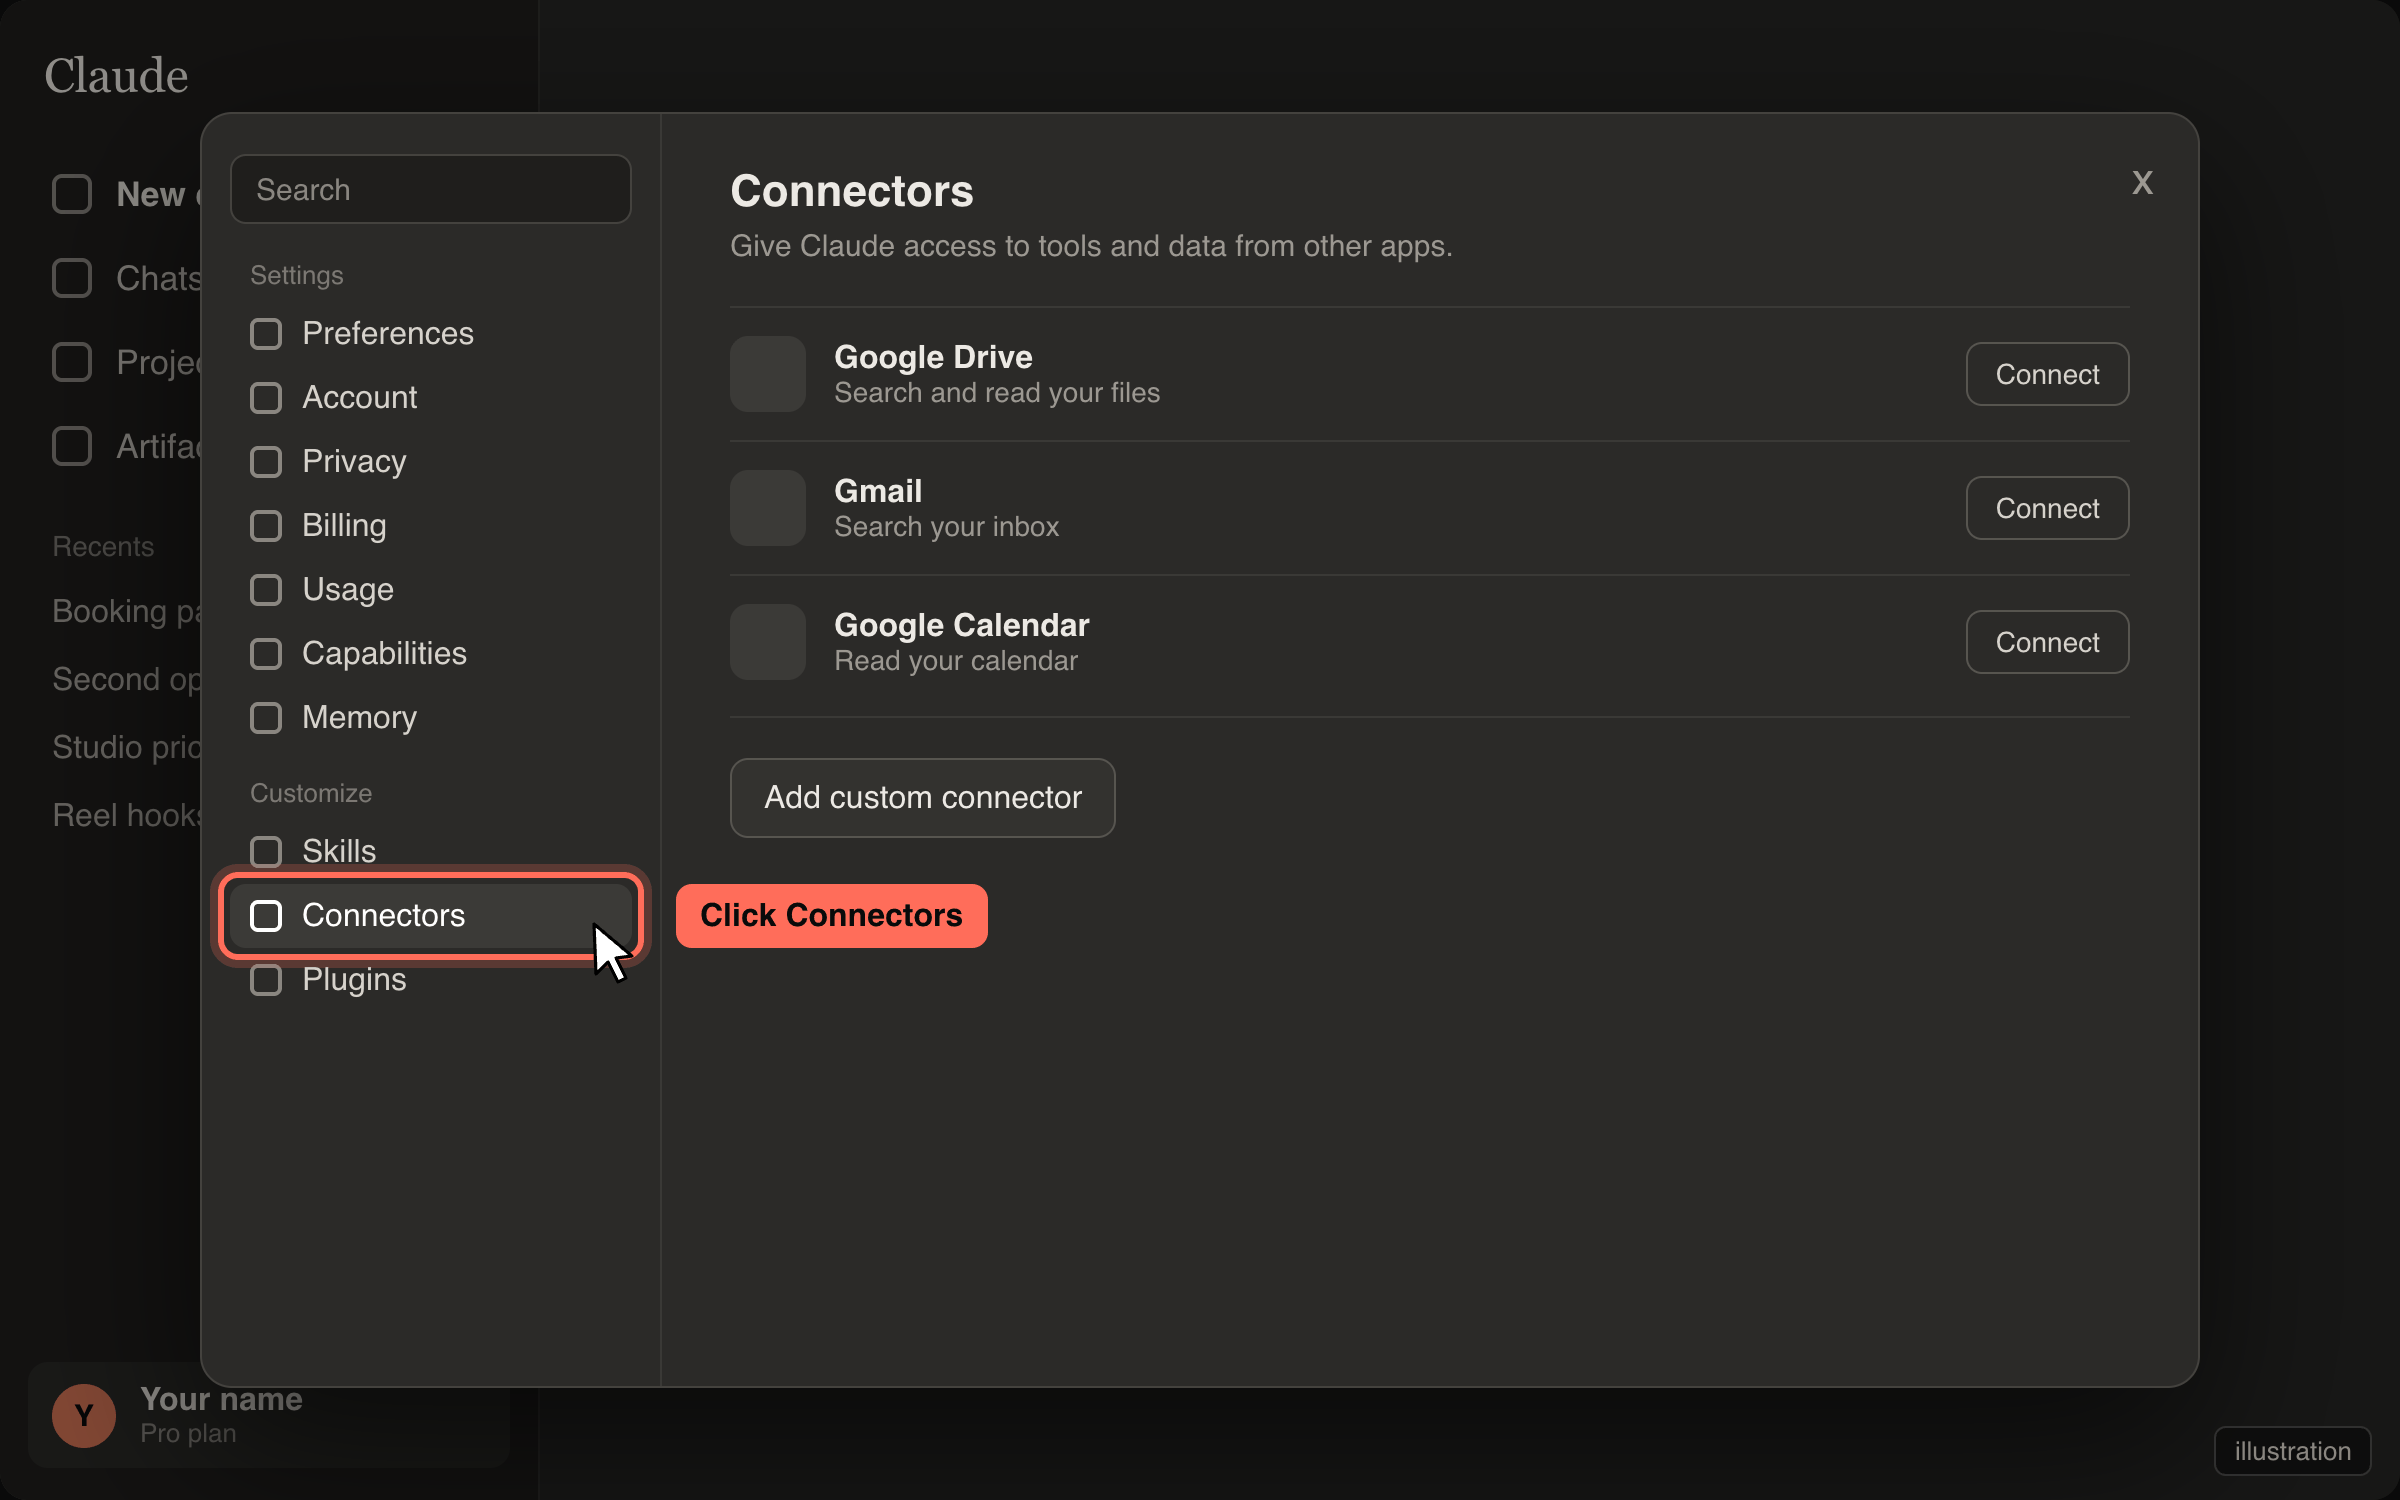
Task: Connect Gmail
Action: pyautogui.click(x=2047, y=508)
